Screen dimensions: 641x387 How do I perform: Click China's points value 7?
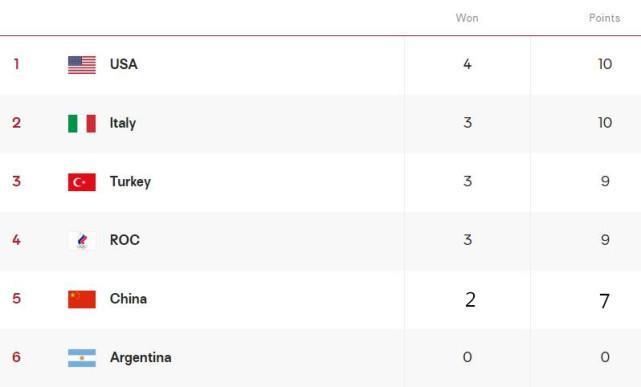tap(605, 301)
